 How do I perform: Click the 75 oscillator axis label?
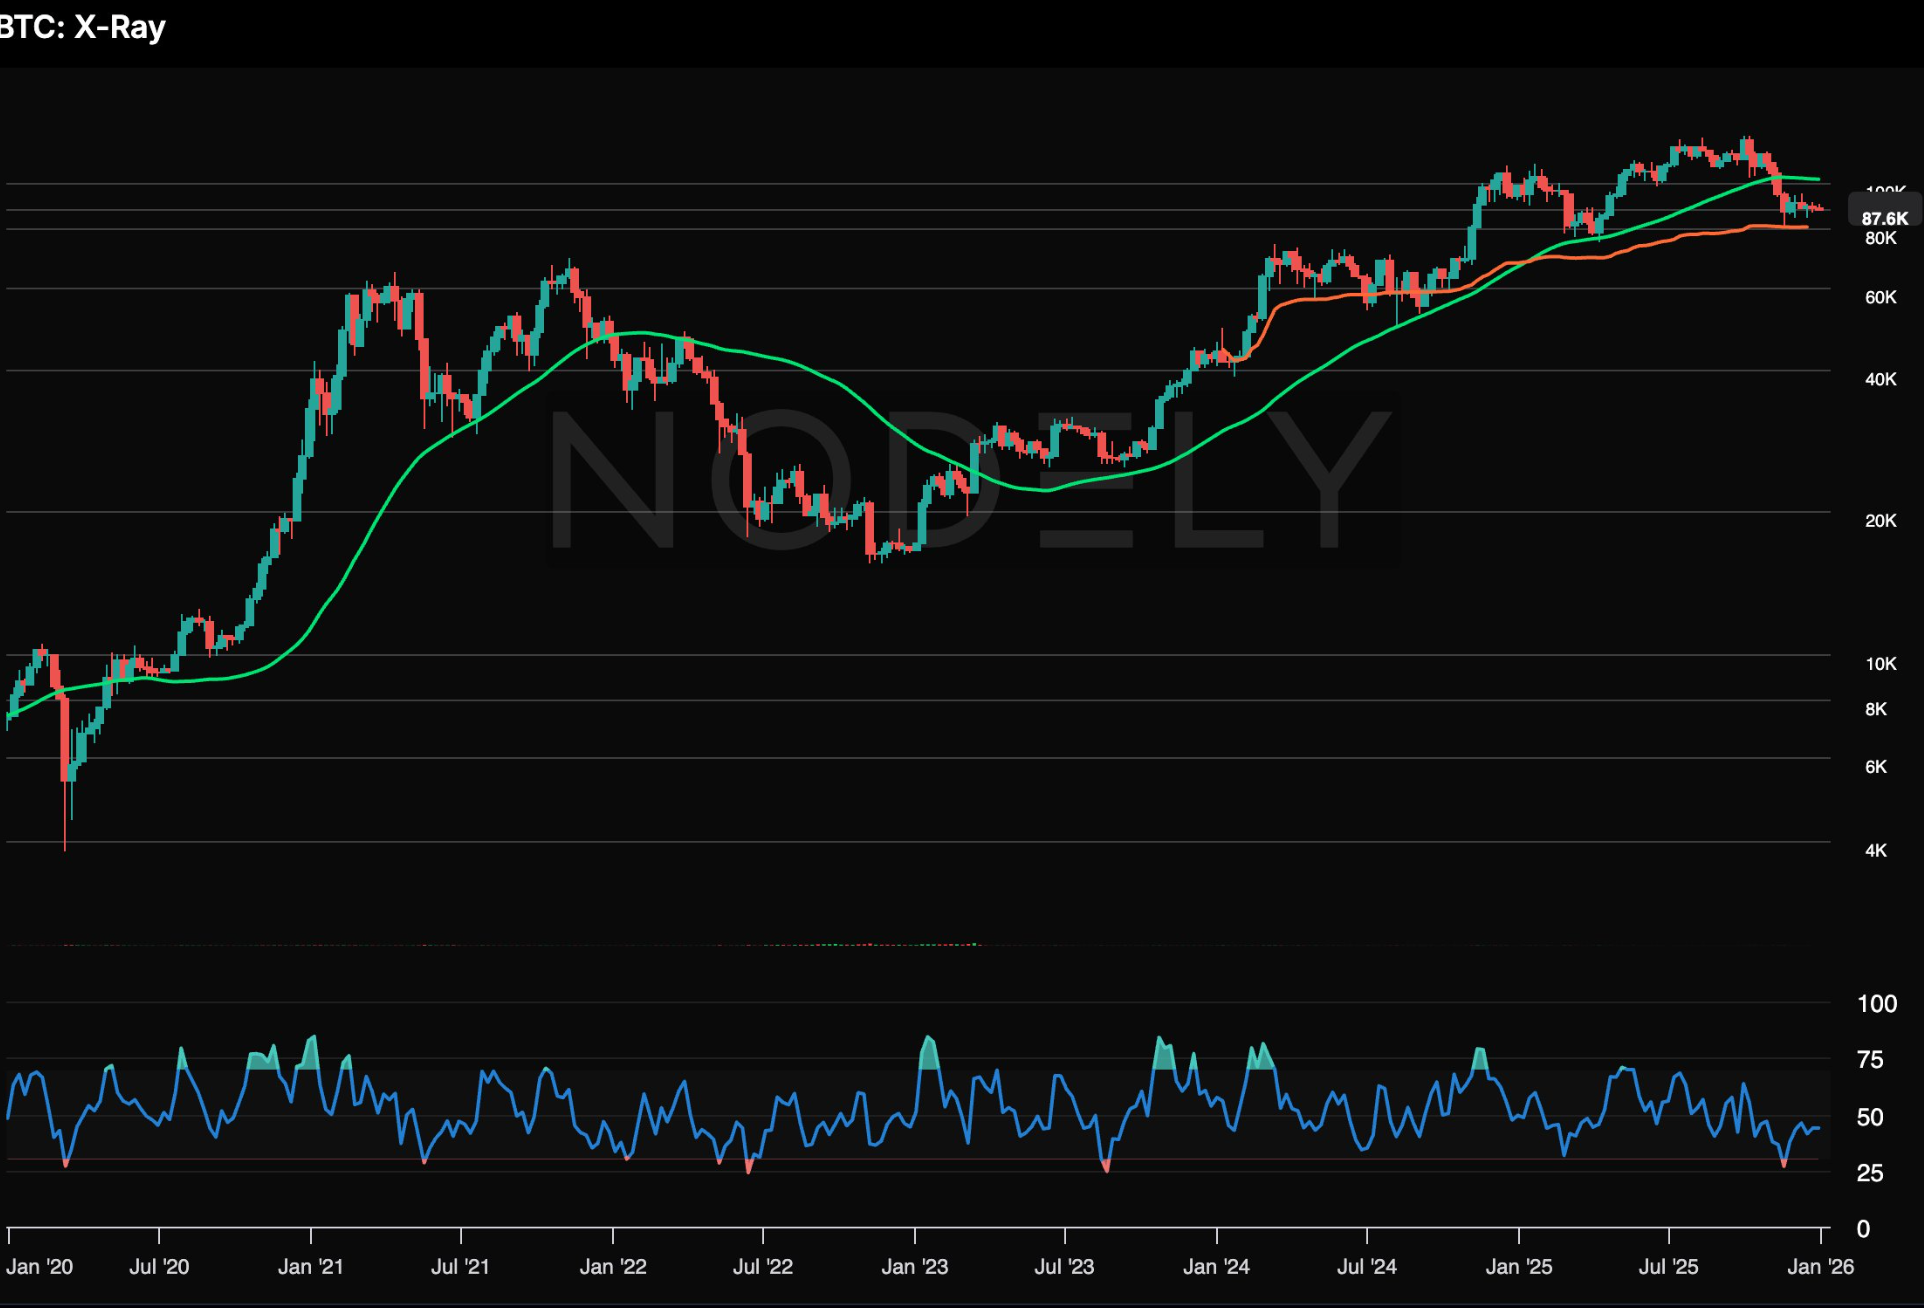click(x=1869, y=1060)
